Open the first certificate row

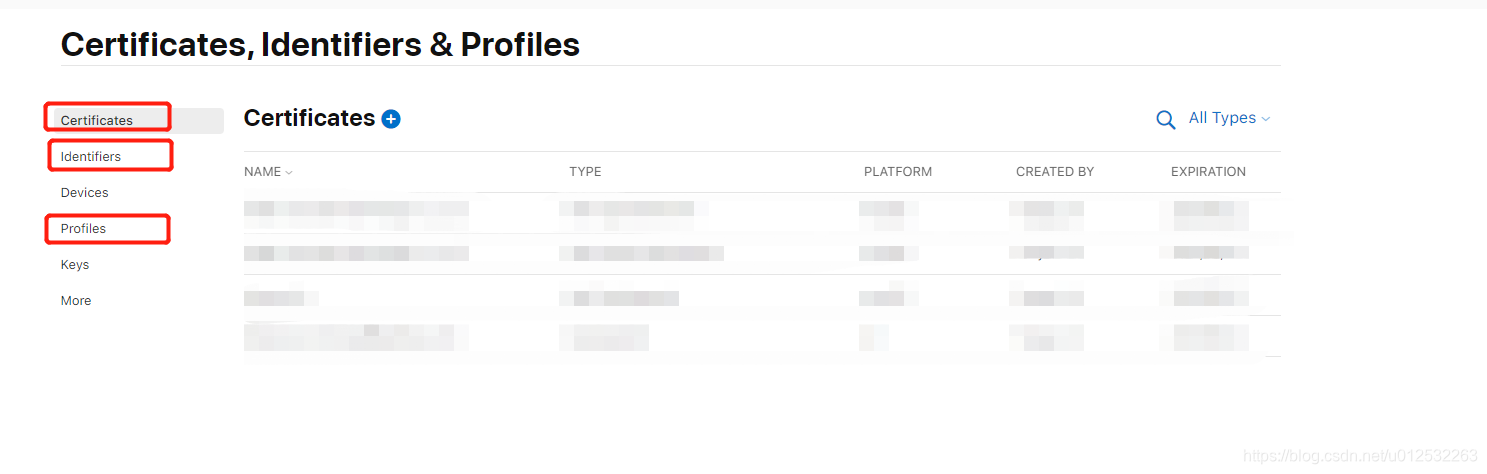click(356, 211)
